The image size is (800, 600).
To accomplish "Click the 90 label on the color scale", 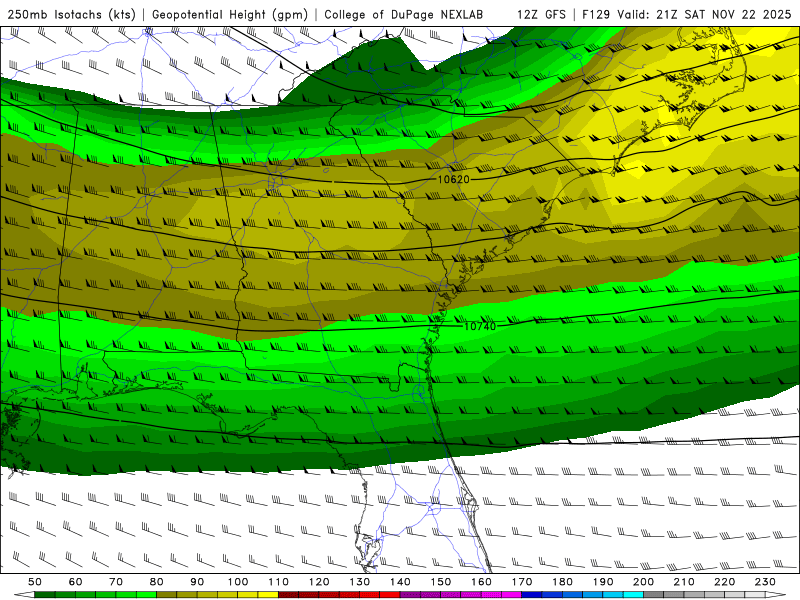I will [x=197, y=582].
